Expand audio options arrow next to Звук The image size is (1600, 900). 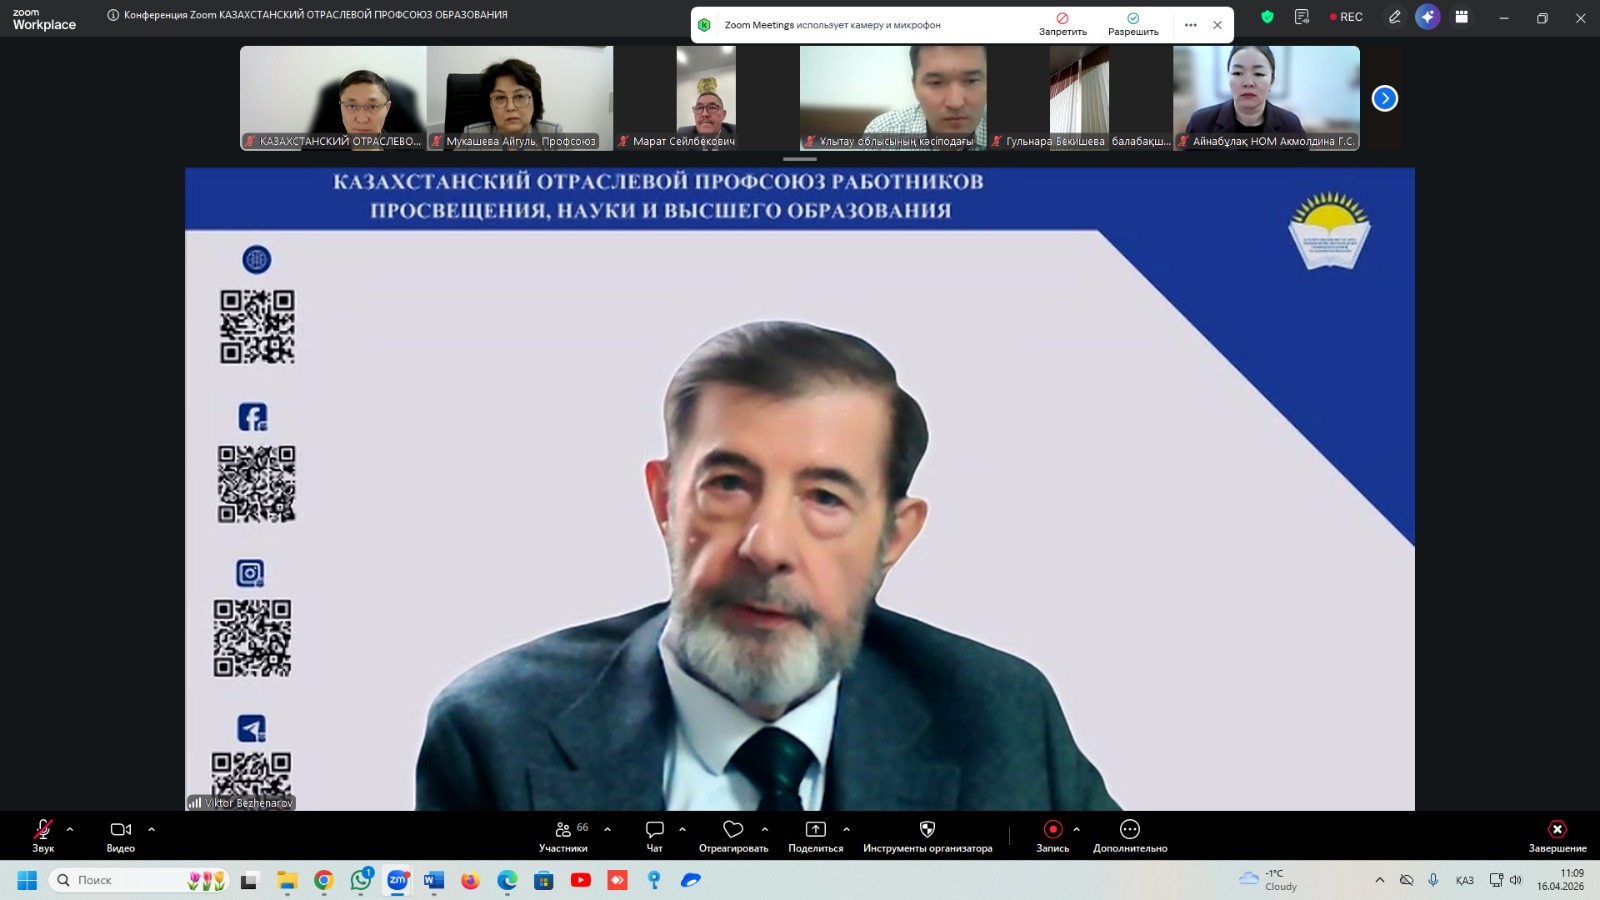pos(70,829)
